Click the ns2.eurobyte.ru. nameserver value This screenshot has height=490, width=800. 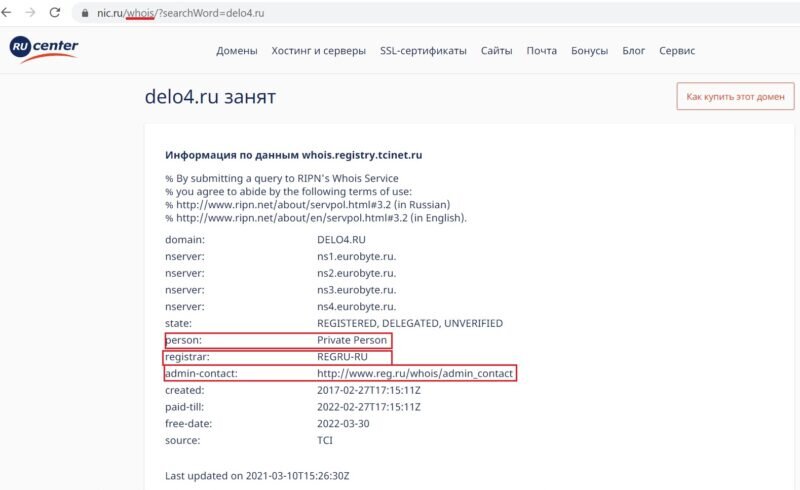click(x=356, y=273)
